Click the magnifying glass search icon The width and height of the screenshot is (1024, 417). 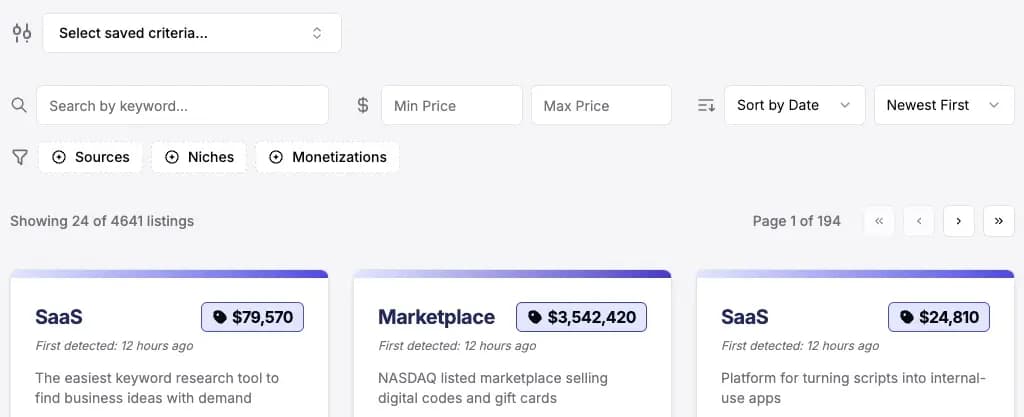(20, 105)
